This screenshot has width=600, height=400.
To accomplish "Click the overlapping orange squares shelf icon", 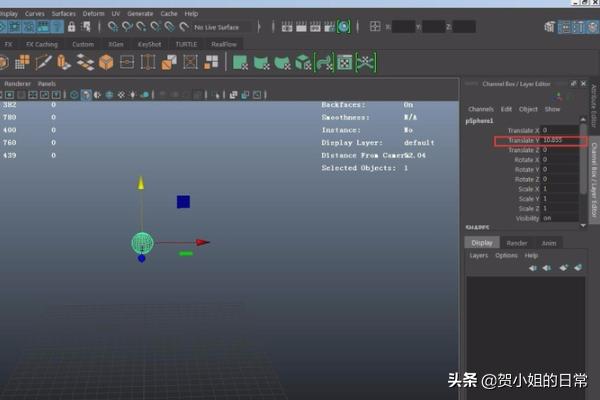I will coord(169,62).
